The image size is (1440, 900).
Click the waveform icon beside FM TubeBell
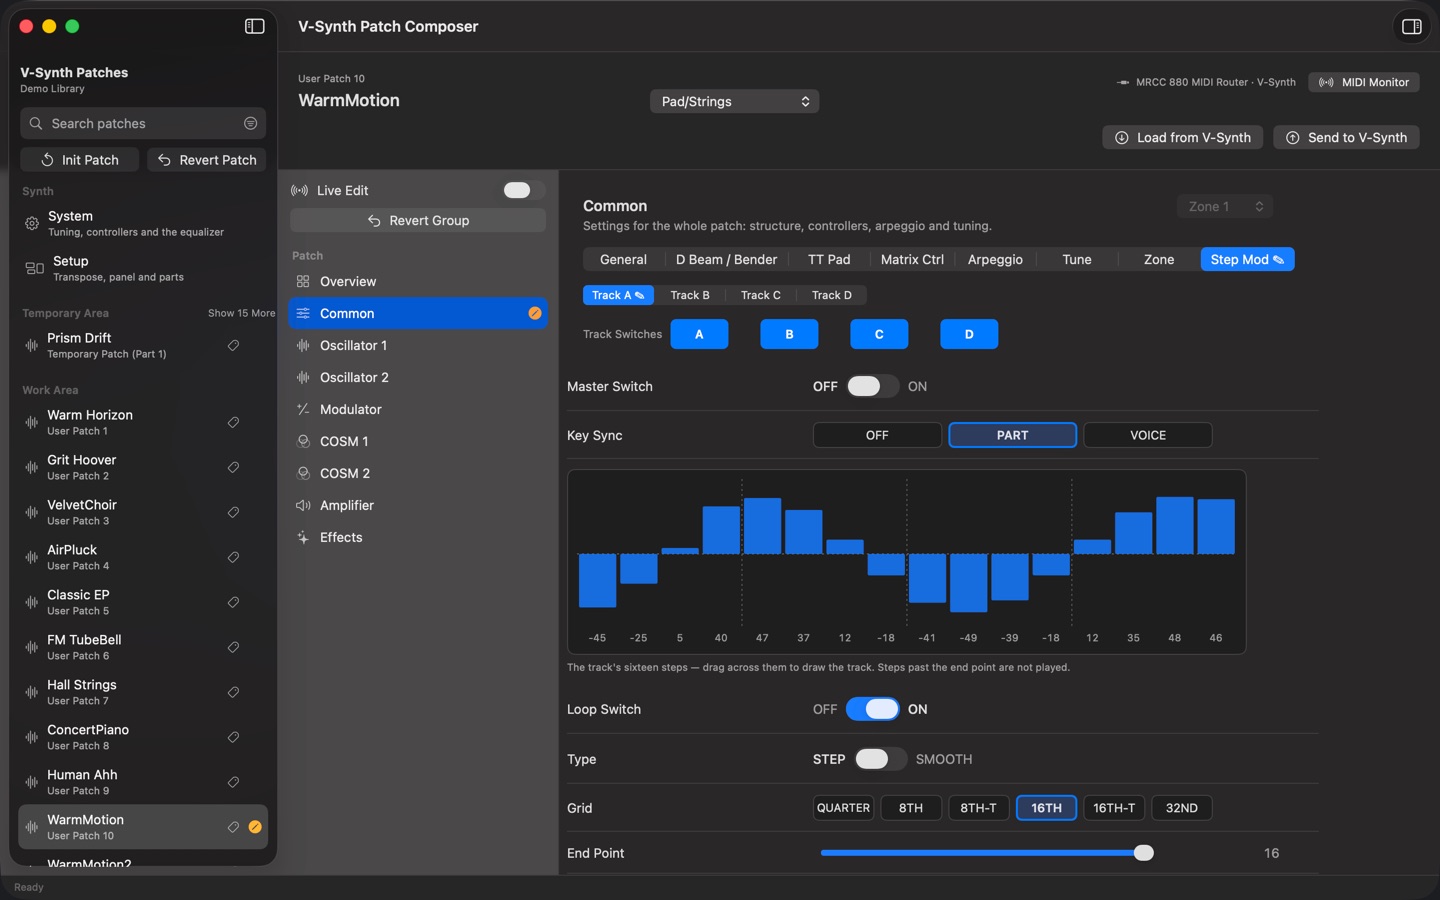click(x=32, y=647)
